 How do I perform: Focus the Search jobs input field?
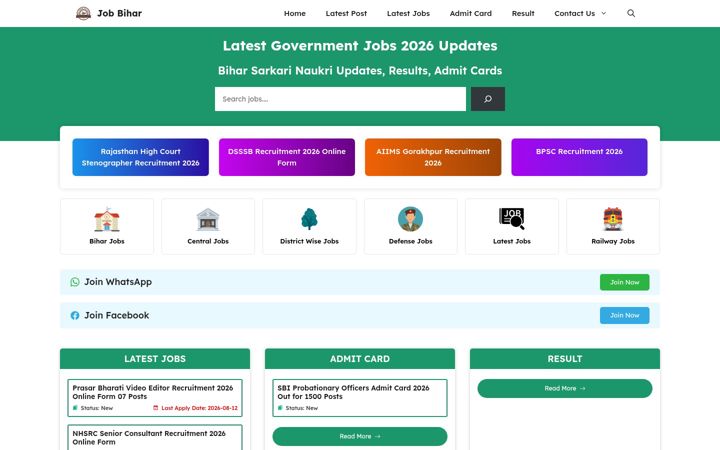coord(340,99)
